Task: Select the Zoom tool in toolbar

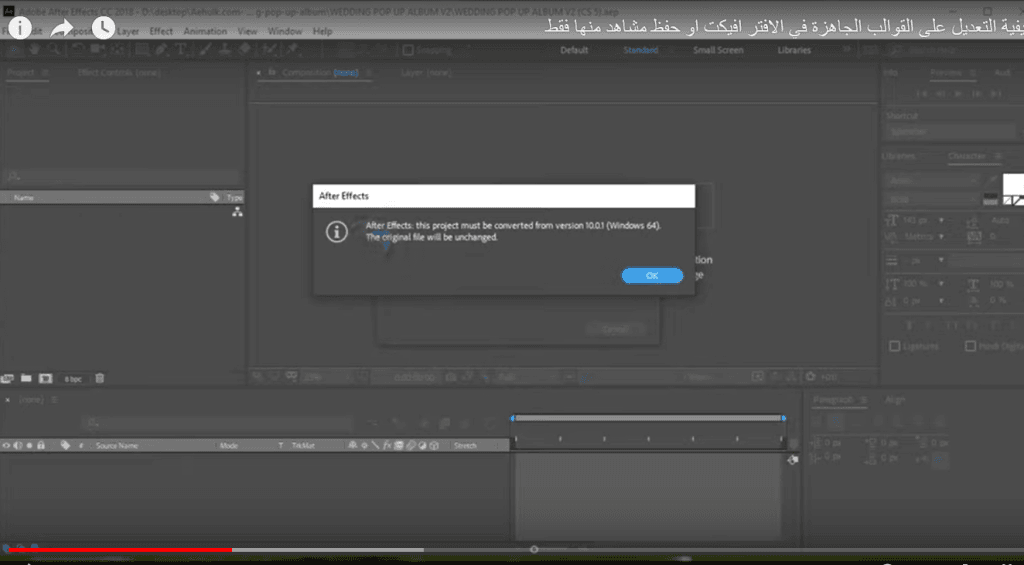Action: click(54, 49)
